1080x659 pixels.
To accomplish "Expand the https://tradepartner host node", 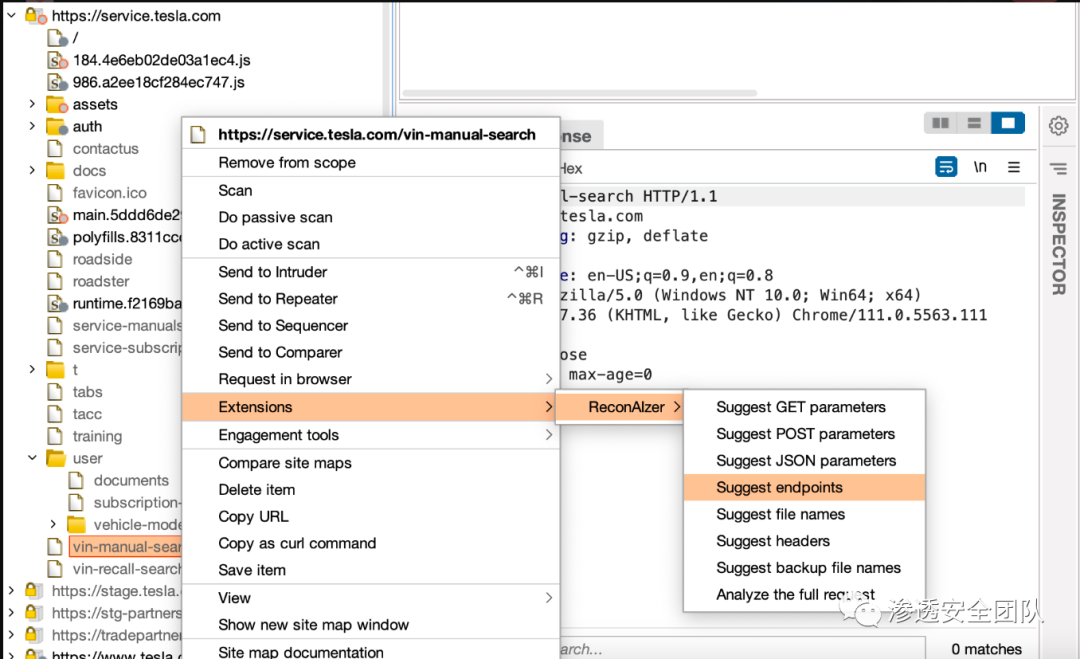I will 11,634.
